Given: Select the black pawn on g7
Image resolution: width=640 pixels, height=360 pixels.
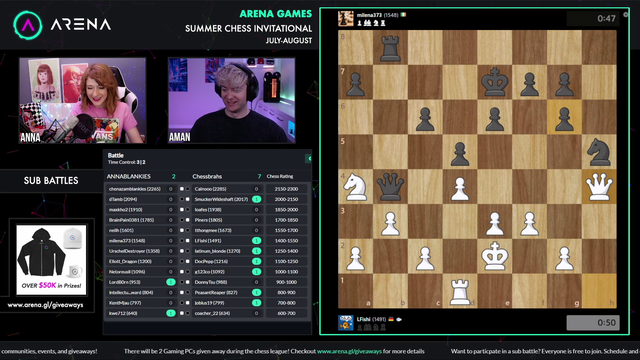Looking at the screenshot, I should point(564,83).
